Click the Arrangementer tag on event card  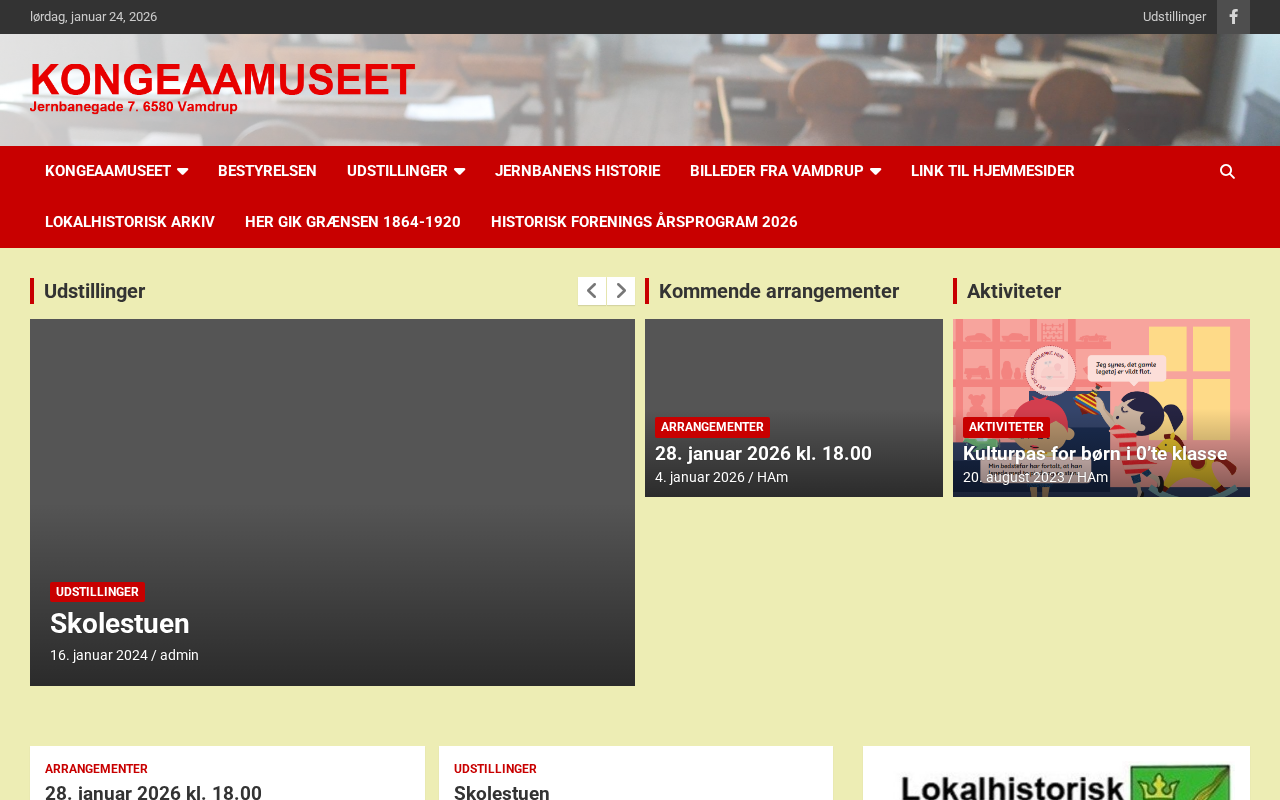point(712,427)
